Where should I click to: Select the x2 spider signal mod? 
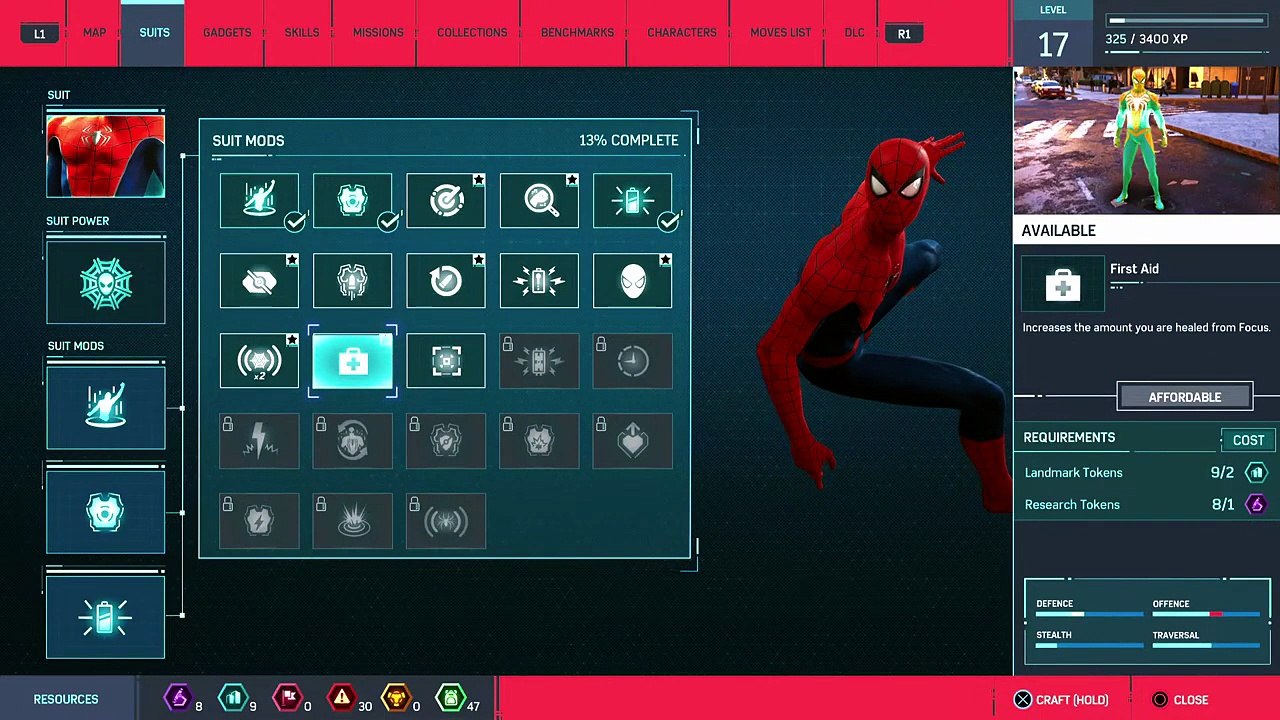[259, 361]
